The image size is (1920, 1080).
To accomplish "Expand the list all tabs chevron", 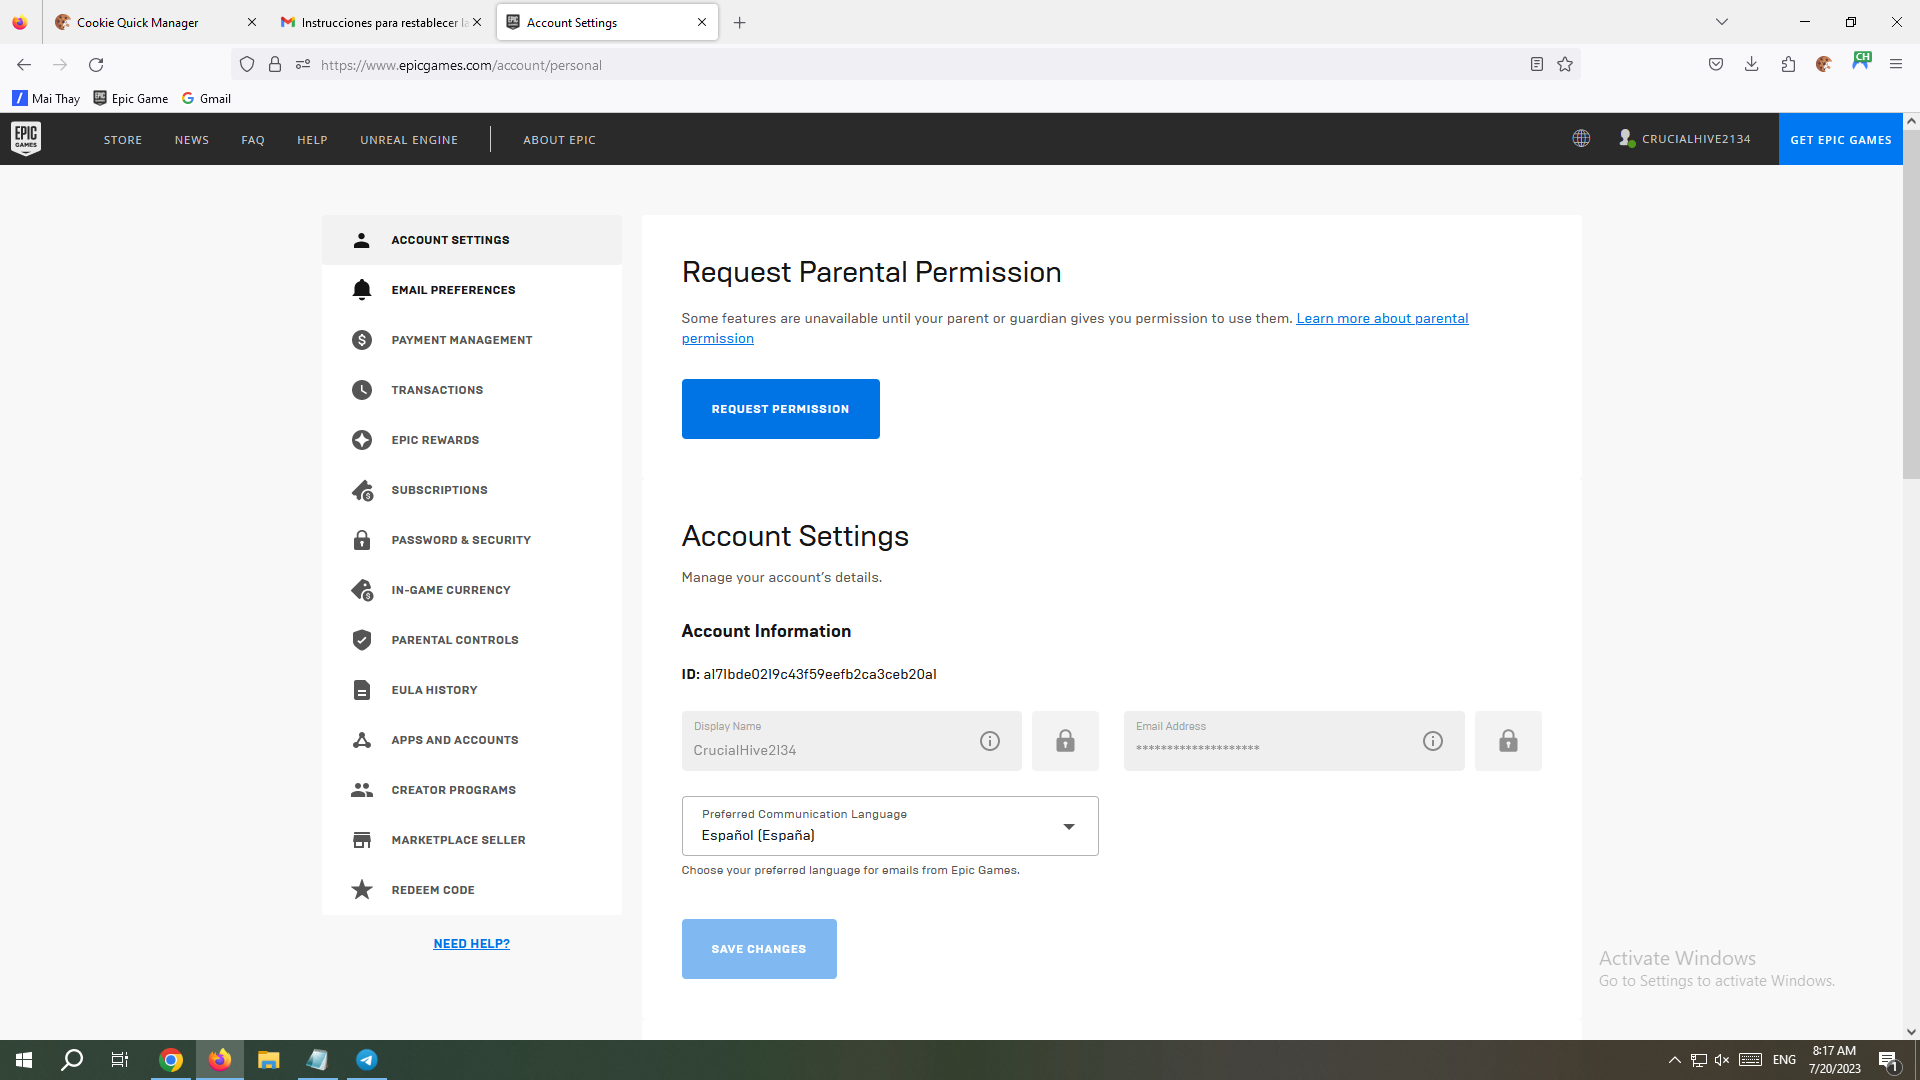I will [x=1722, y=22].
